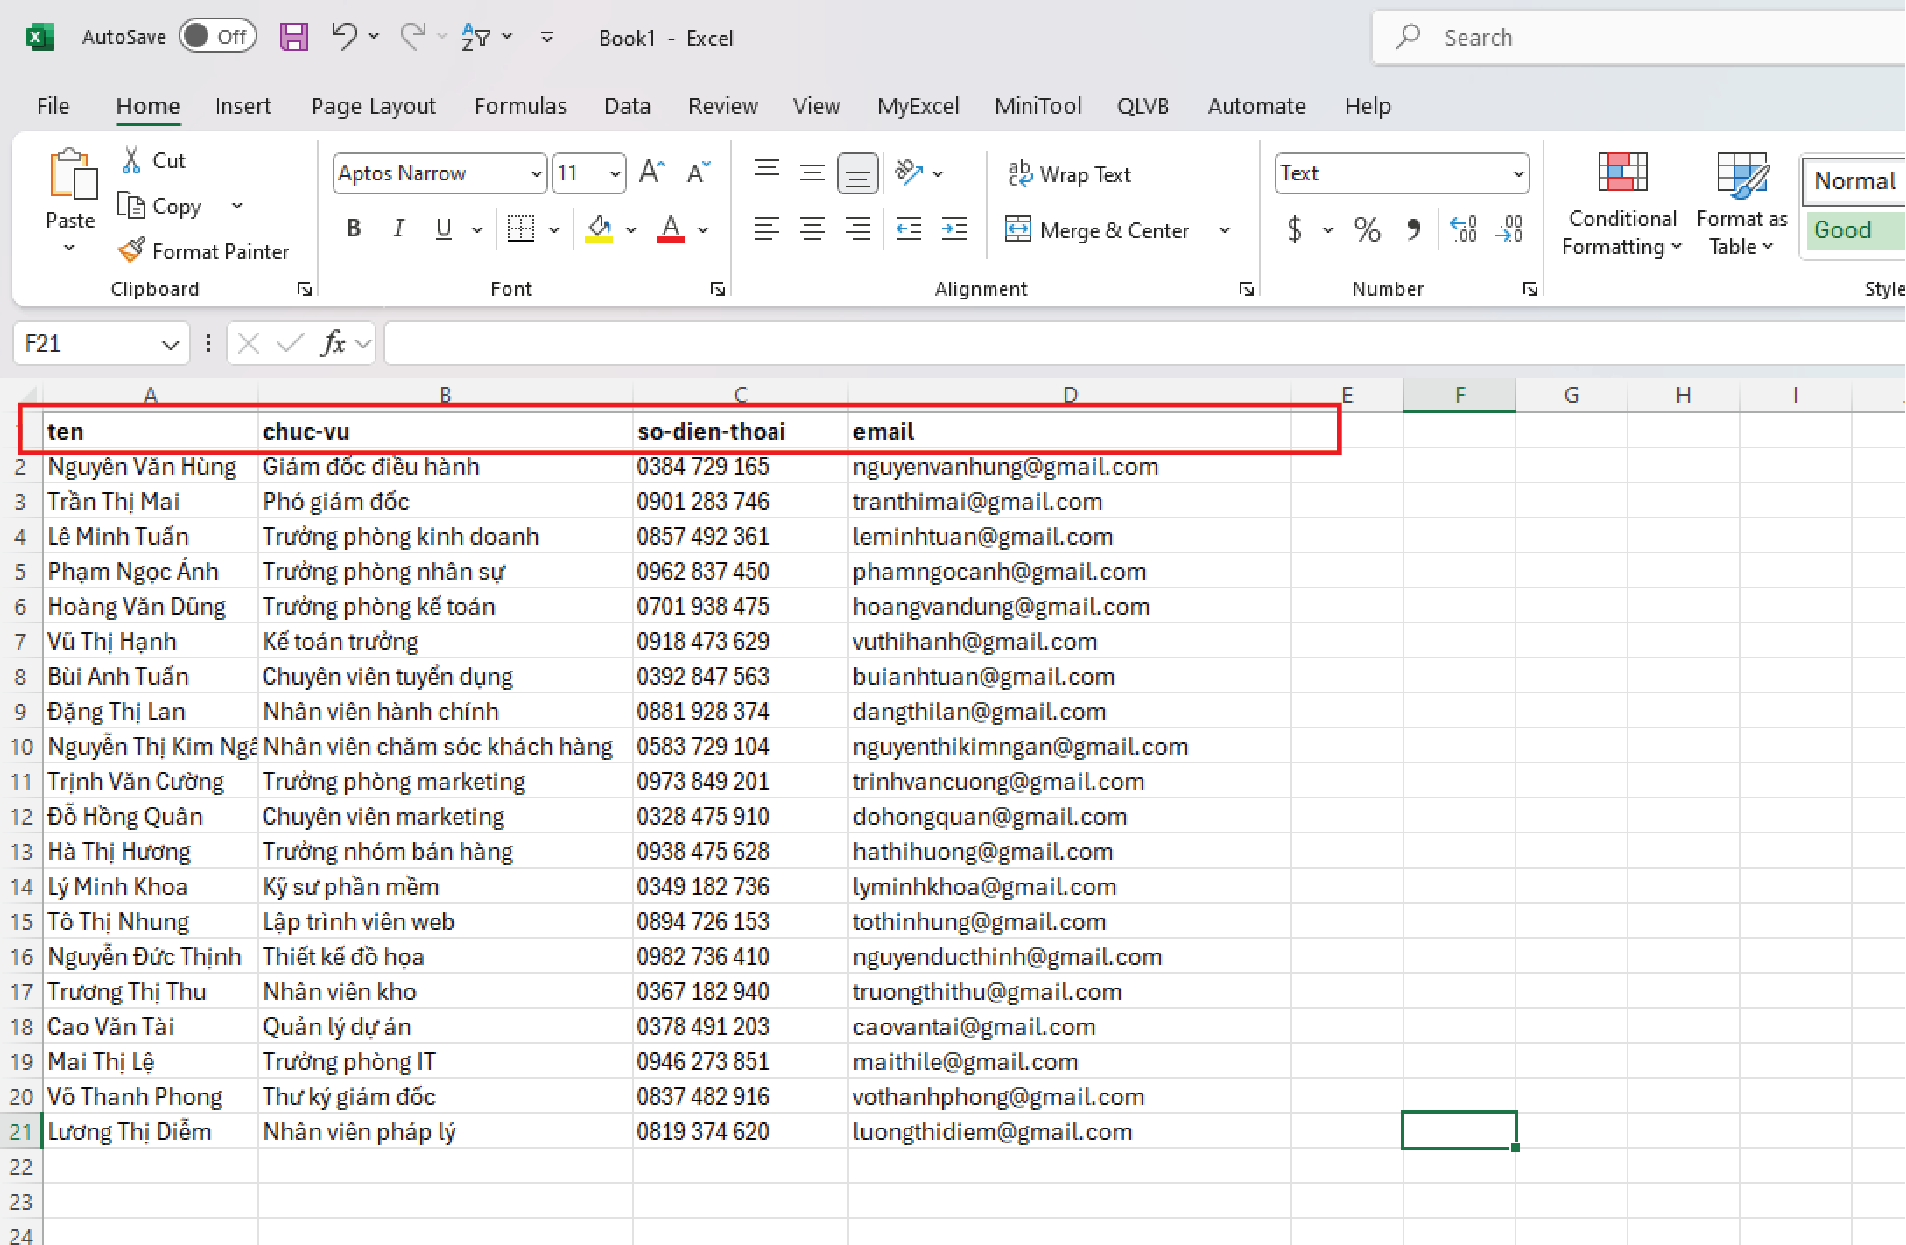Screen dimensions: 1906x1245
Task: Decrease font size with smaller A icon
Action: pos(698,172)
